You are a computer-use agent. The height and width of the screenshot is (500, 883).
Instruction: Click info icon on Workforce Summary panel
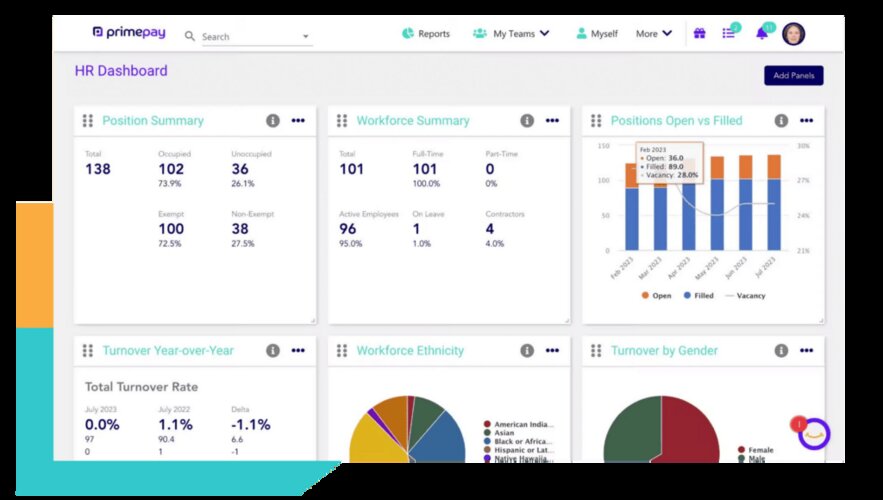coord(527,121)
